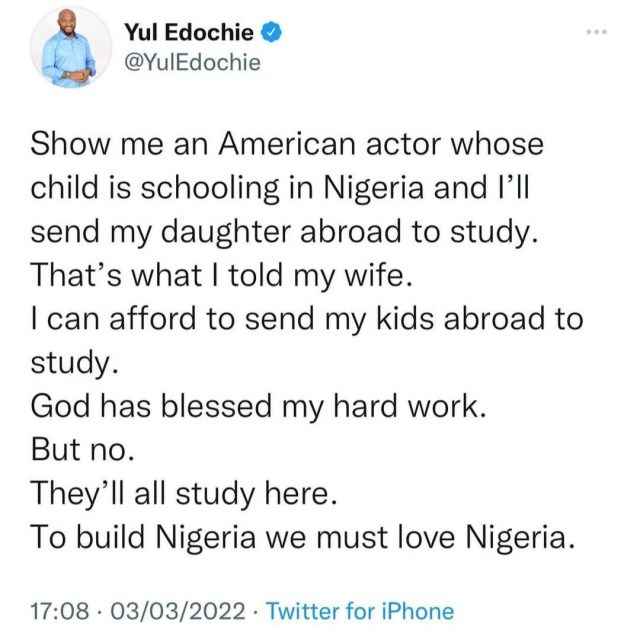This screenshot has height=639, width=640.
Task: Click the 17:08 timestamp
Action: [60, 611]
